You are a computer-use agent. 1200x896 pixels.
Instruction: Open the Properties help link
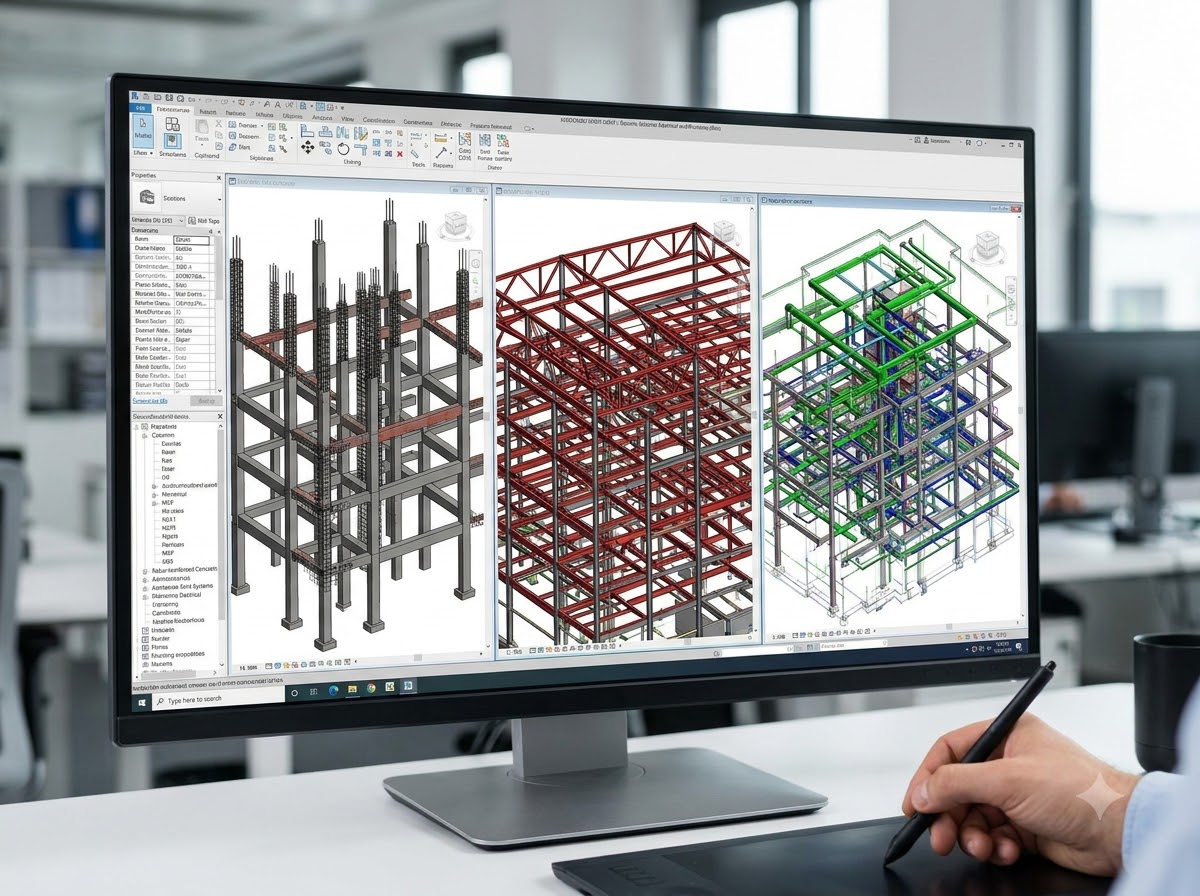pos(150,401)
